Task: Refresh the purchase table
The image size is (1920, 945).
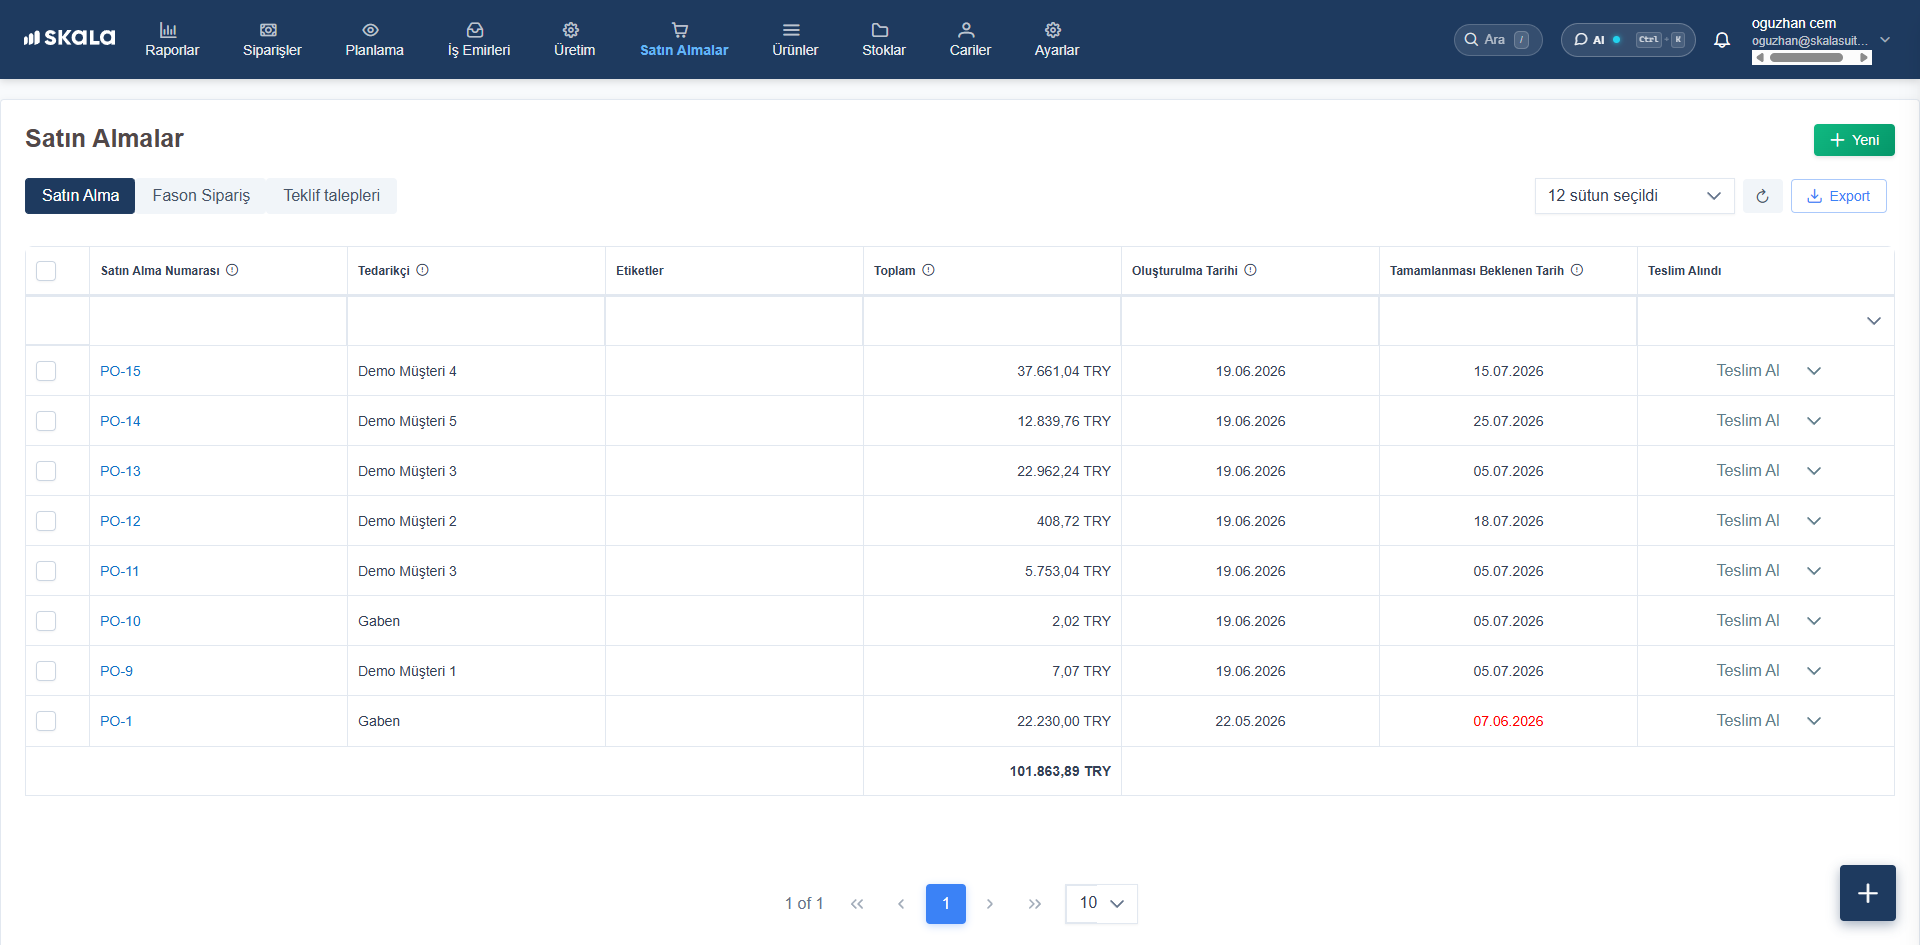Action: (1762, 196)
